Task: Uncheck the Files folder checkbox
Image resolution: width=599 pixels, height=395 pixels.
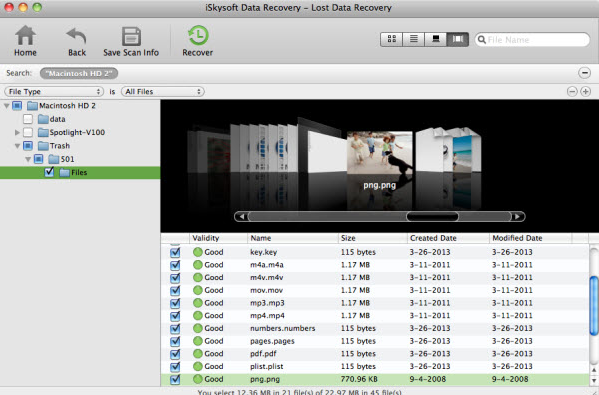Action: coord(49,172)
